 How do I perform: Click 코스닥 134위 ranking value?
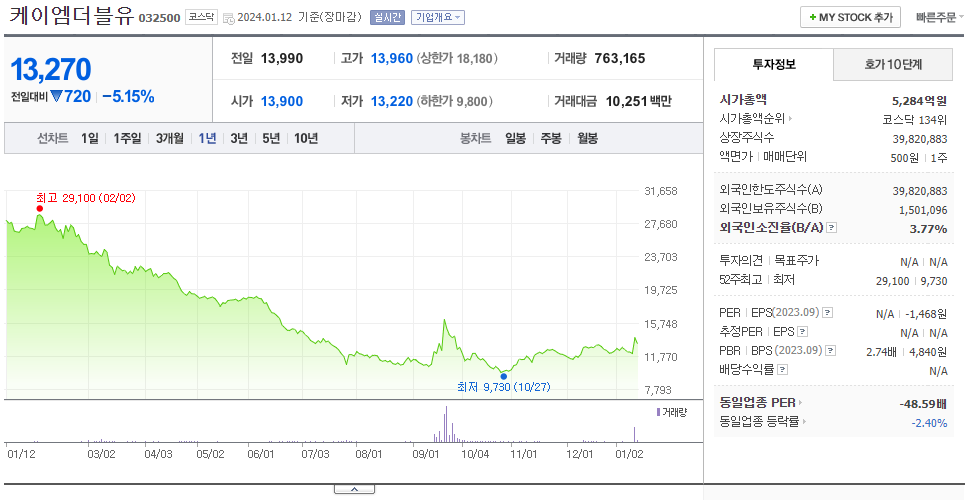915,119
